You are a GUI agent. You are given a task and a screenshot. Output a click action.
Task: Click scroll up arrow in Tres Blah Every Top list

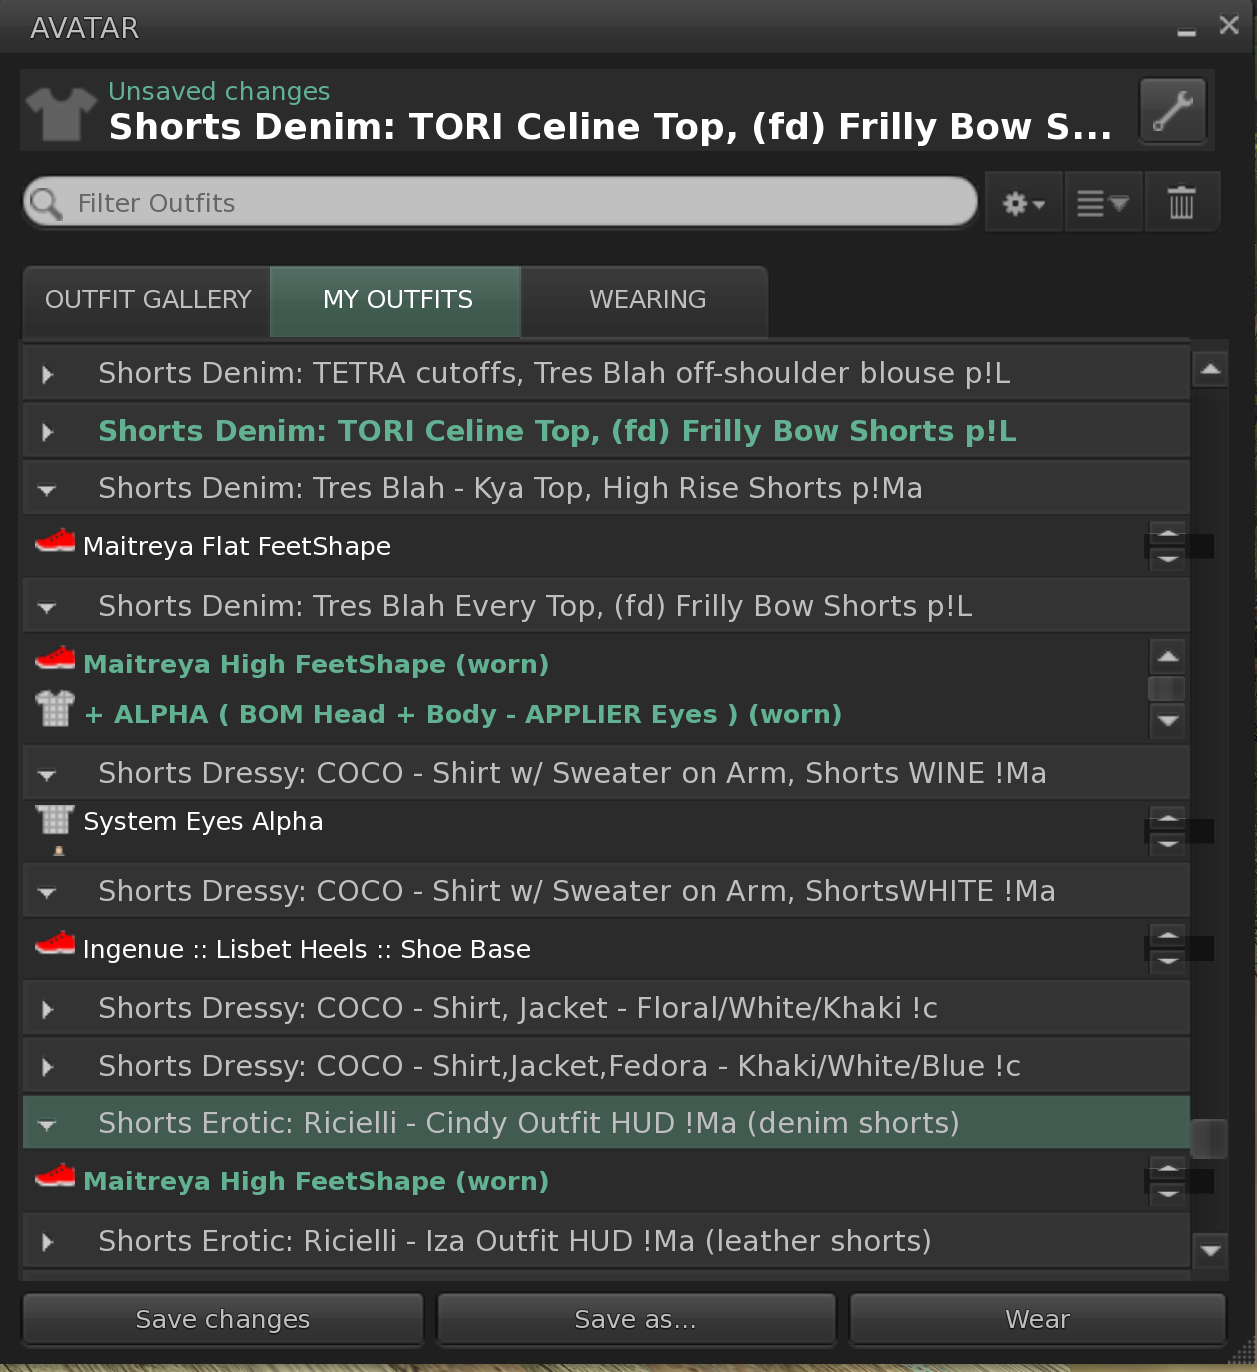1167,657
